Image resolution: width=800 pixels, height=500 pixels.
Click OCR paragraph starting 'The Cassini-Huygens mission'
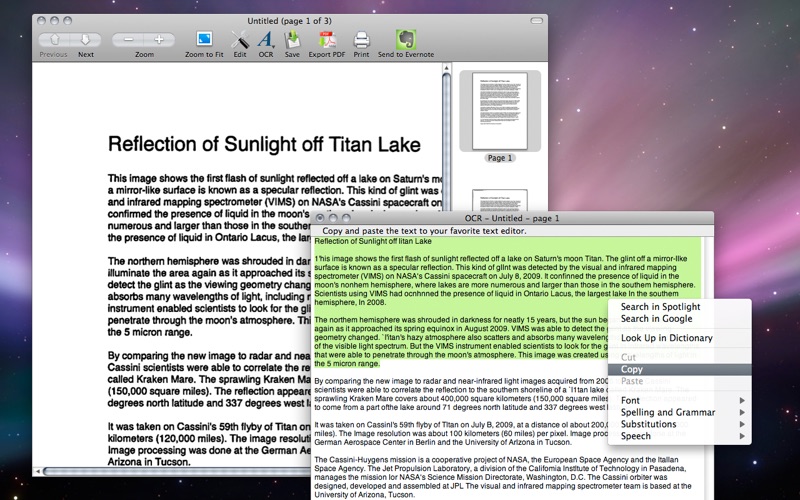503,477
